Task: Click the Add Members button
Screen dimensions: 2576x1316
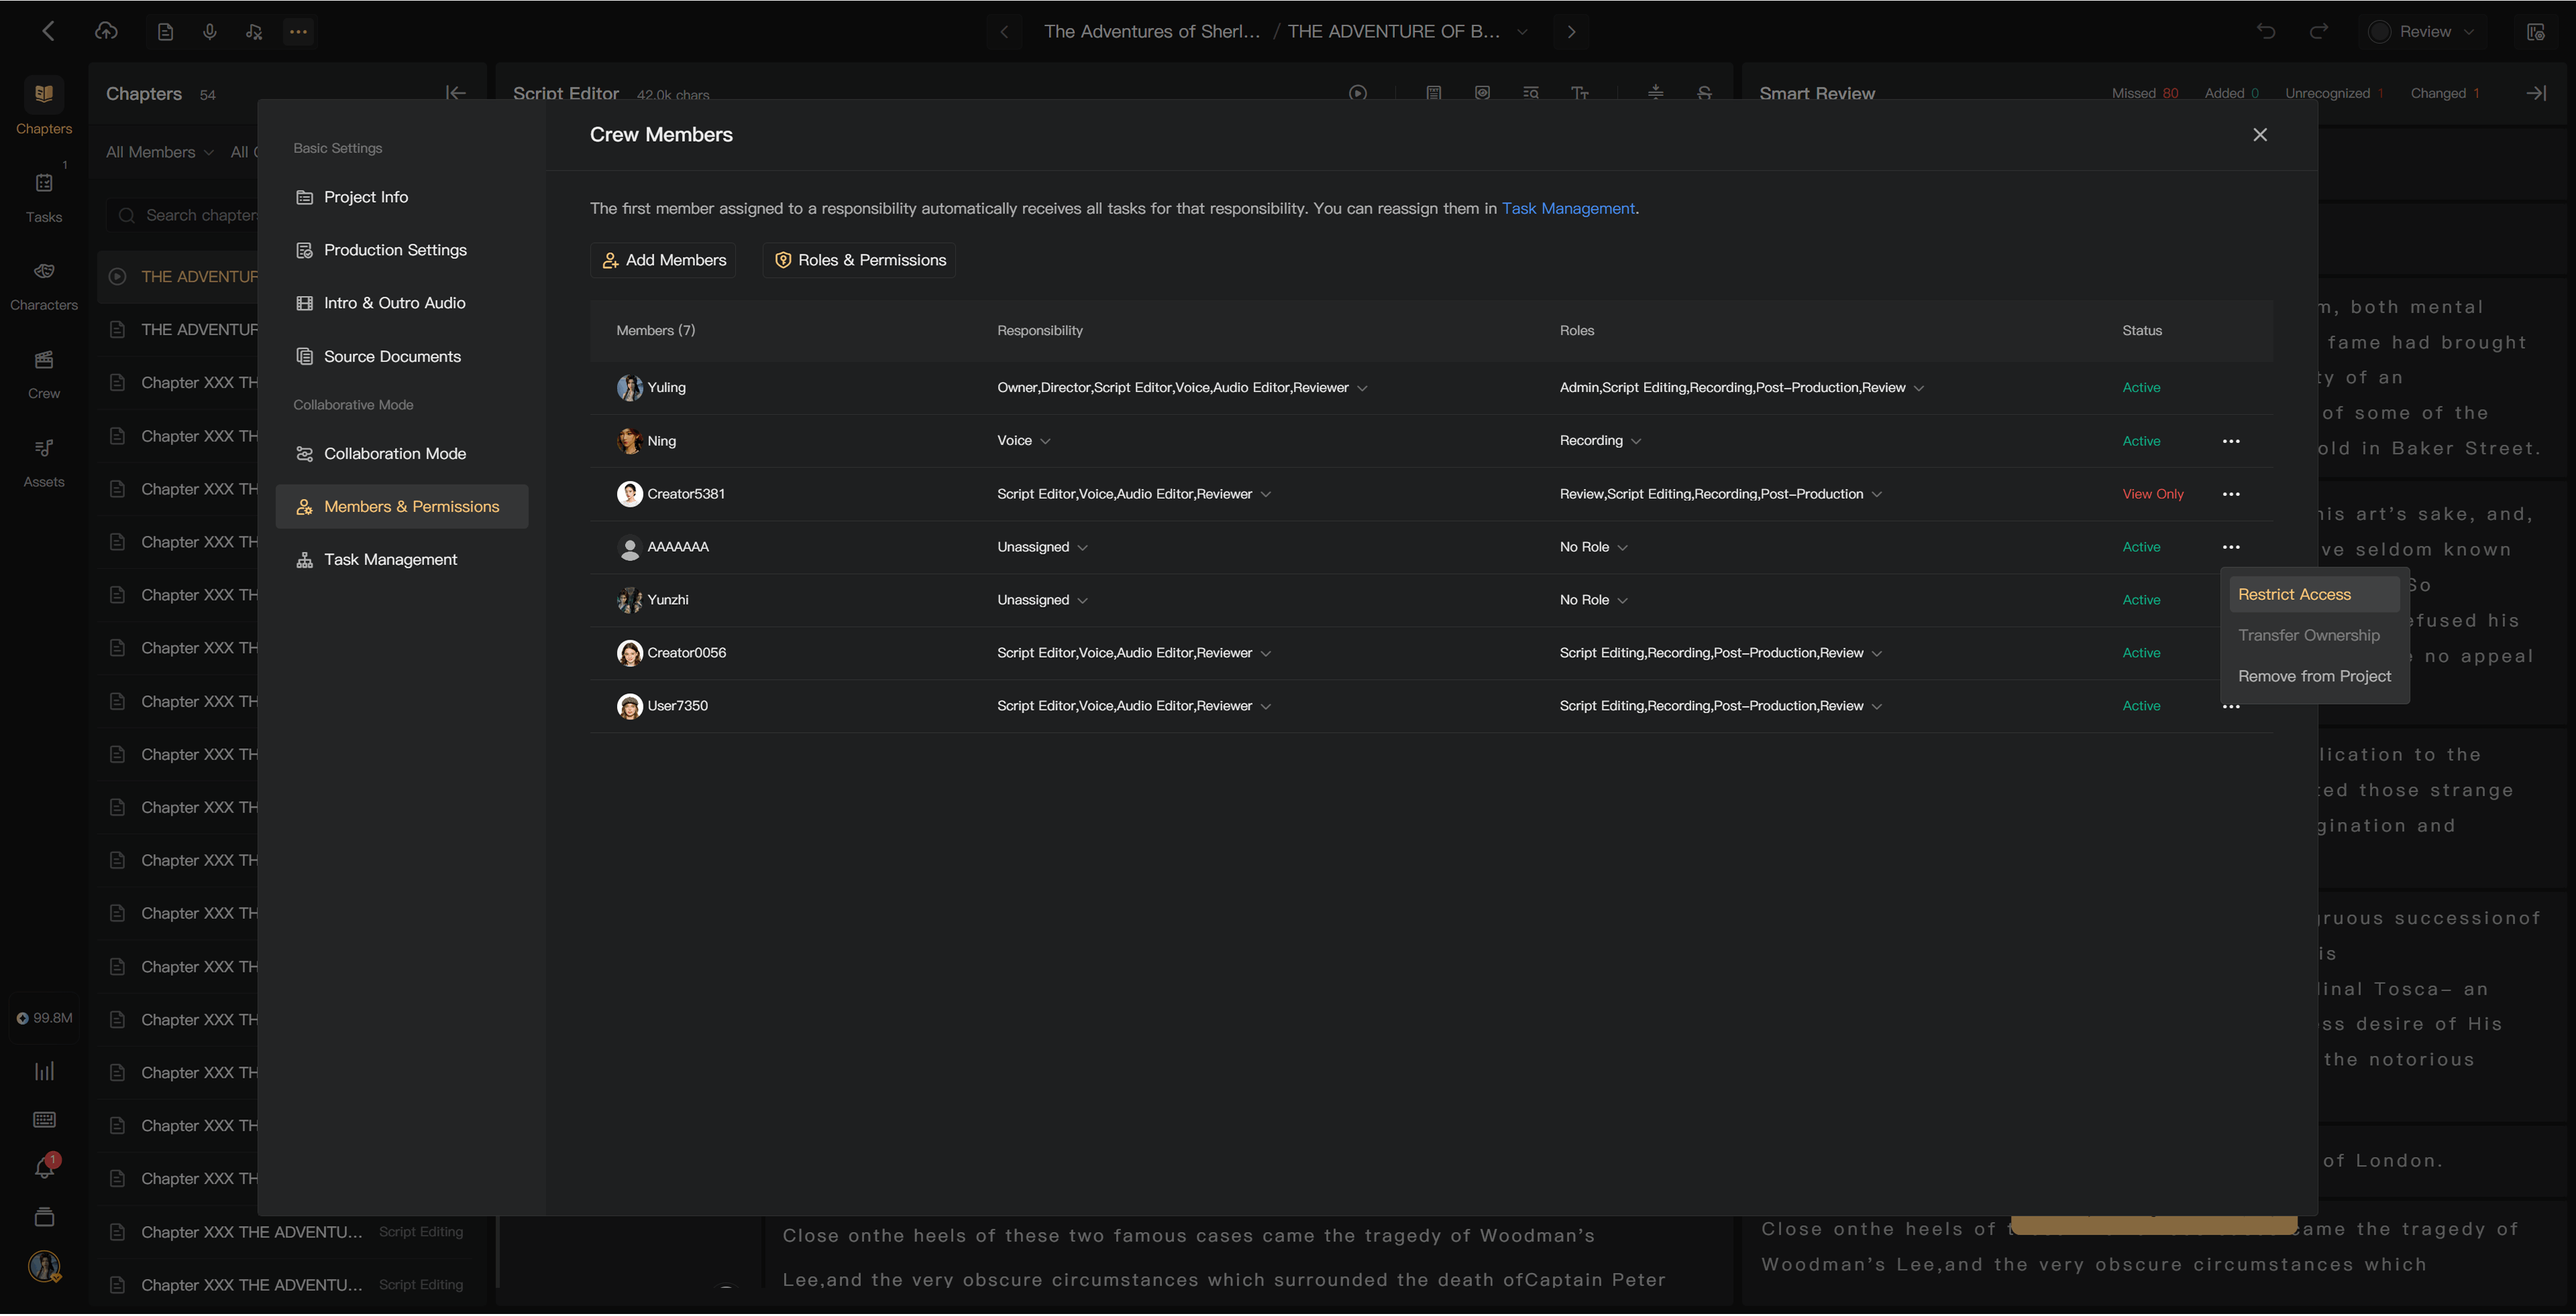Action: click(x=663, y=260)
